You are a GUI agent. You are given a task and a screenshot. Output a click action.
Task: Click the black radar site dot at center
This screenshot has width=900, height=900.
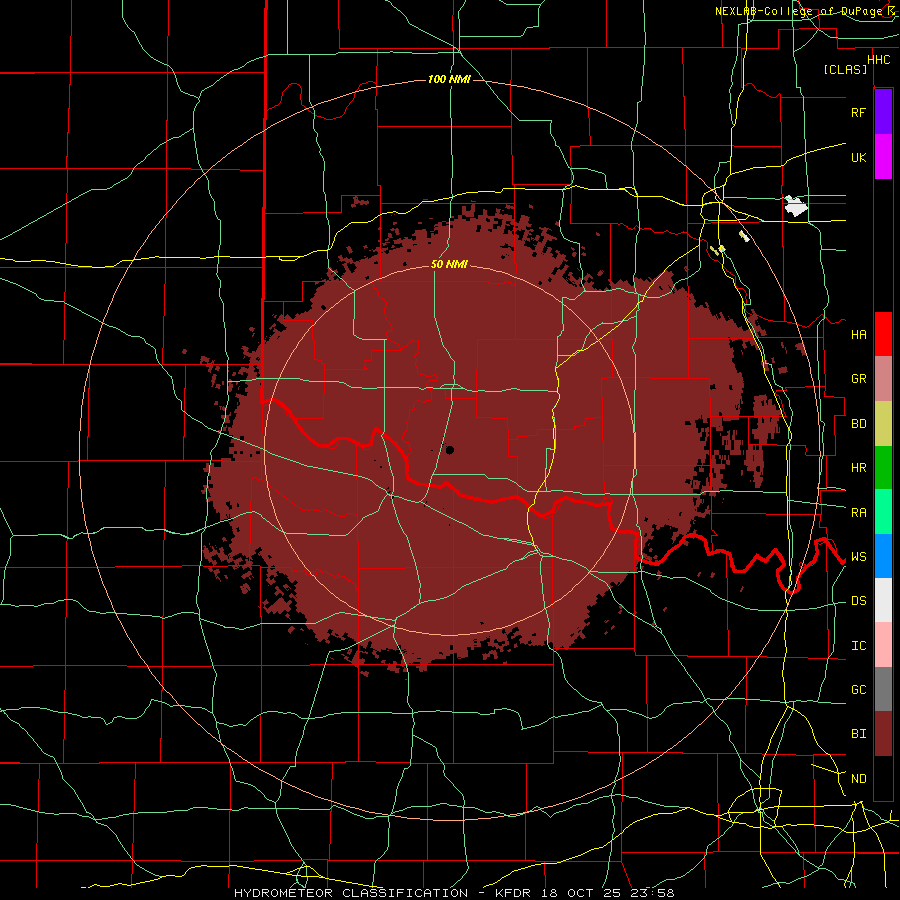pyautogui.click(x=449, y=450)
